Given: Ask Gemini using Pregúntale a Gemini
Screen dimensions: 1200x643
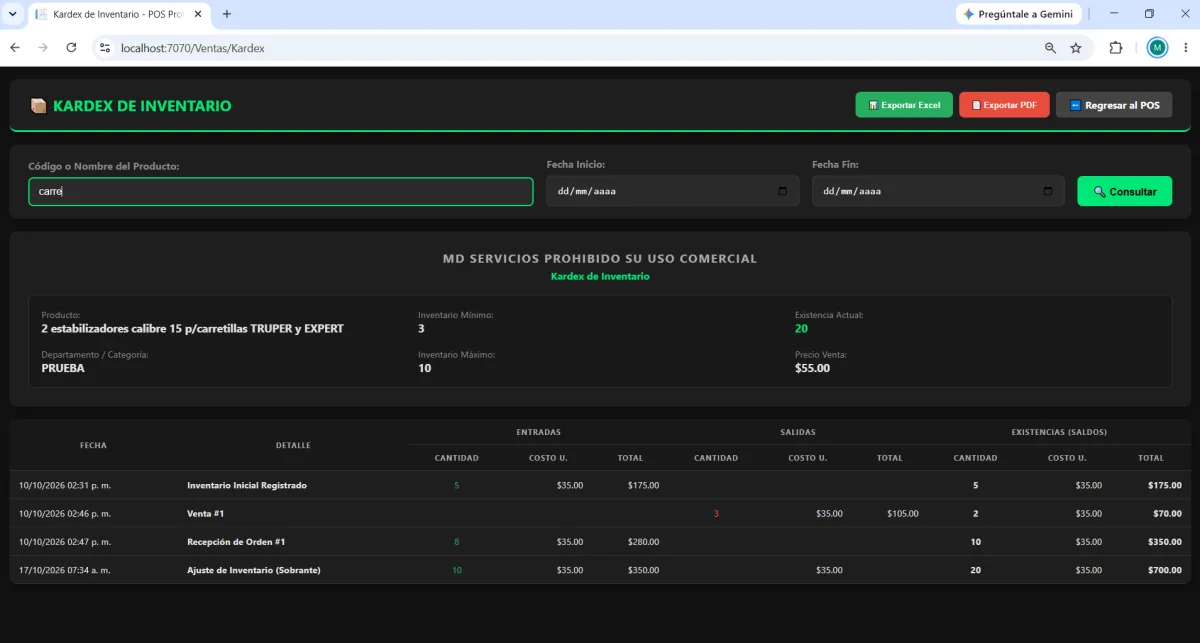Looking at the screenshot, I should tap(1017, 14).
